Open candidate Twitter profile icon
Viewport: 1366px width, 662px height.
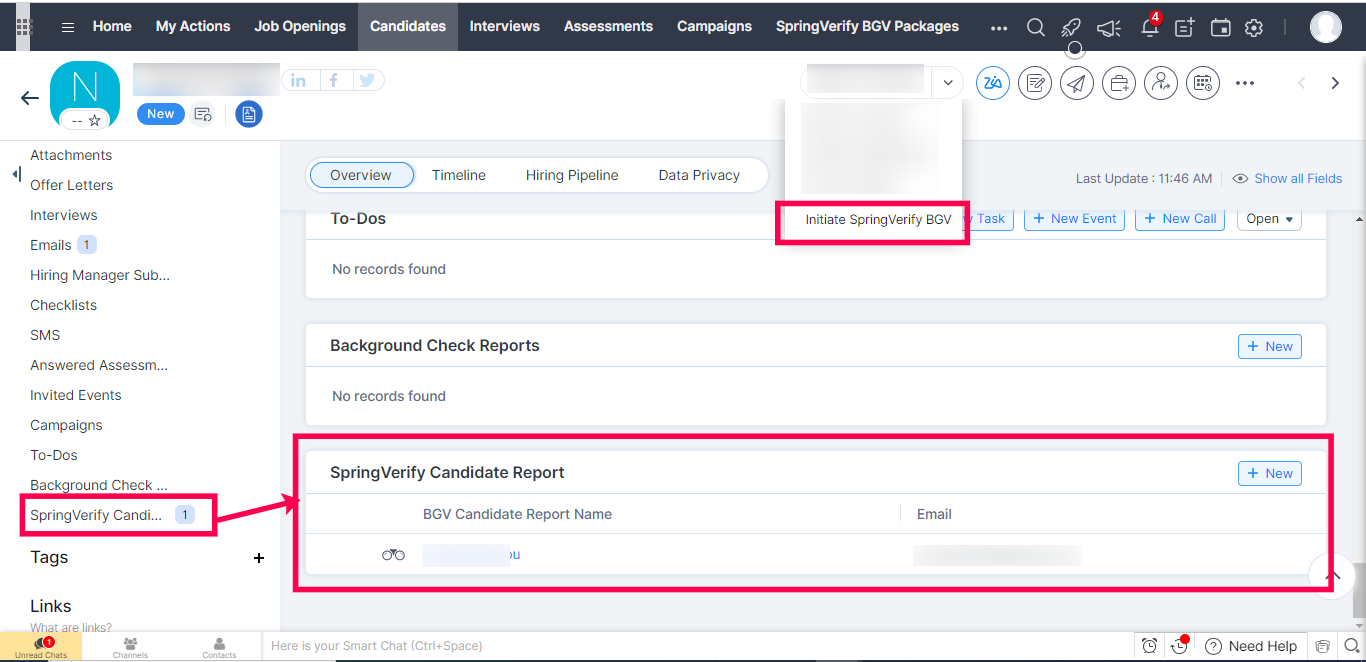point(367,81)
